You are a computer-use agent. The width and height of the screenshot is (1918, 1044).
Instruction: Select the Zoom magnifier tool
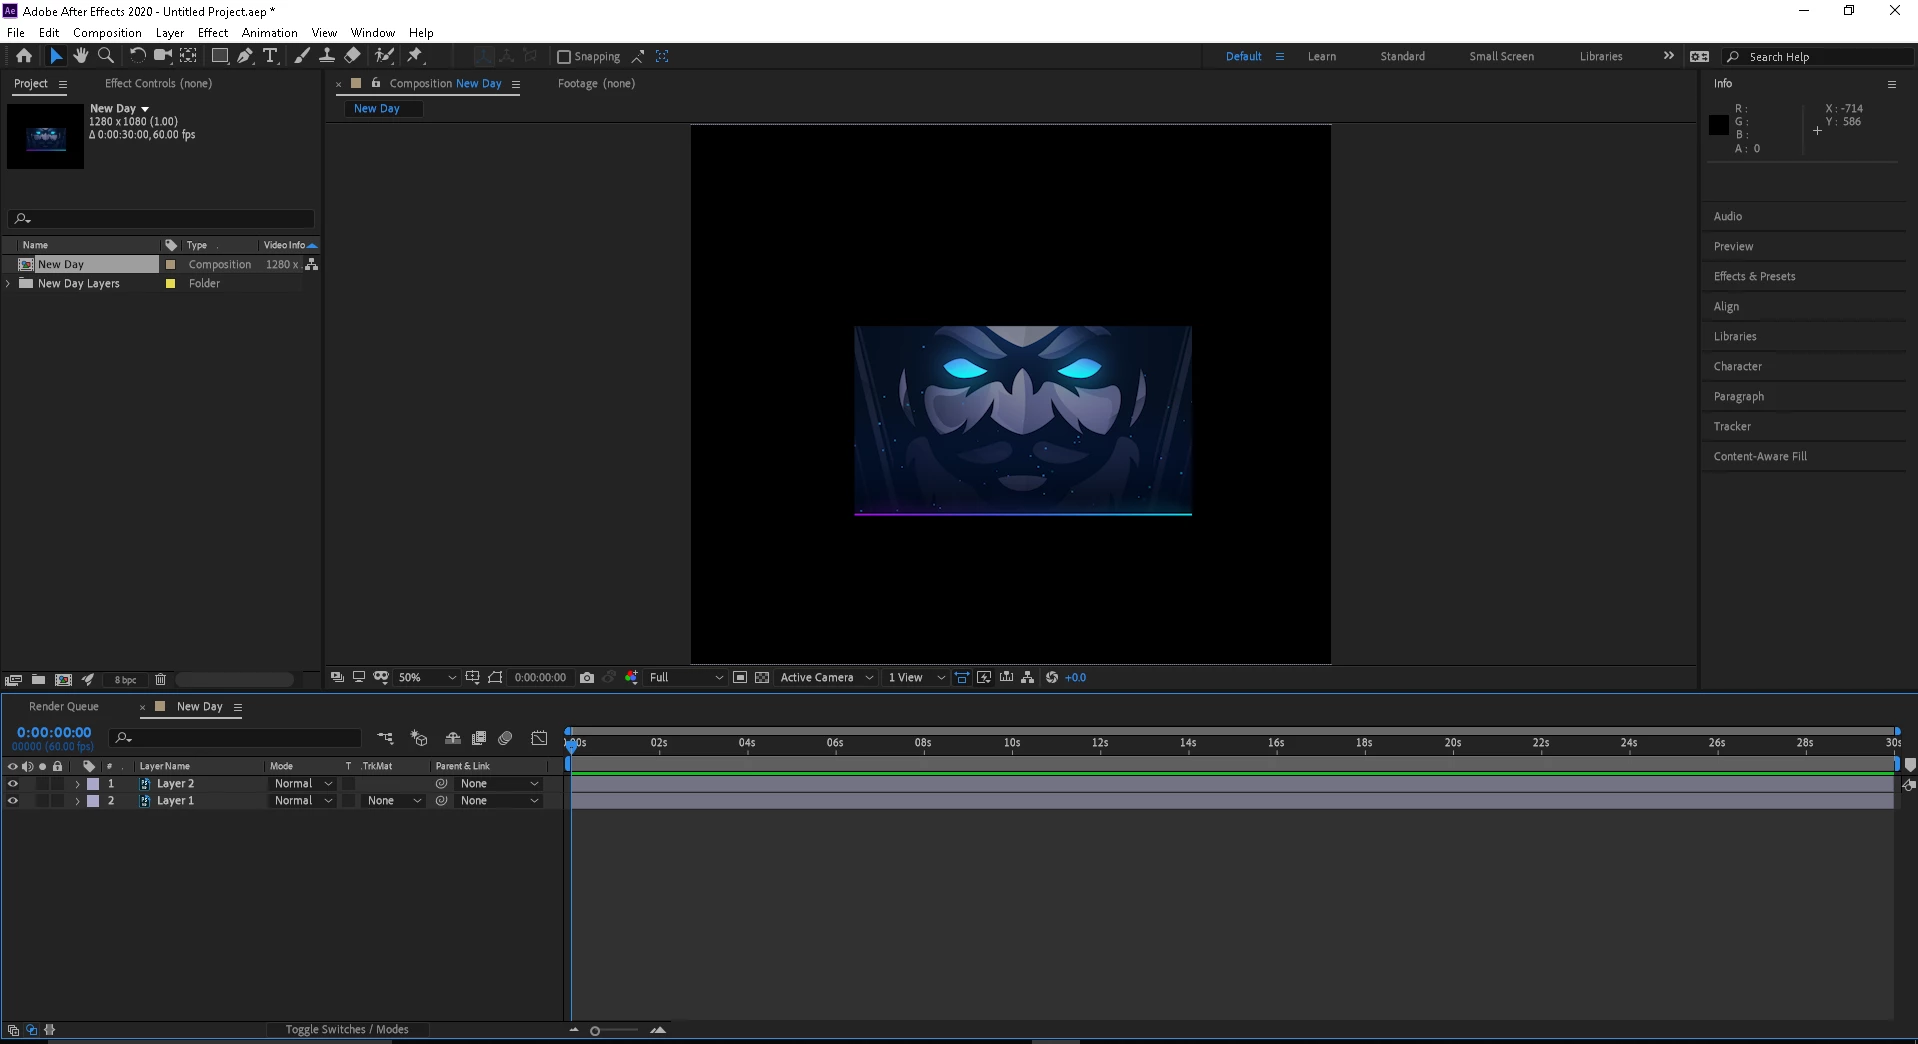pyautogui.click(x=106, y=56)
